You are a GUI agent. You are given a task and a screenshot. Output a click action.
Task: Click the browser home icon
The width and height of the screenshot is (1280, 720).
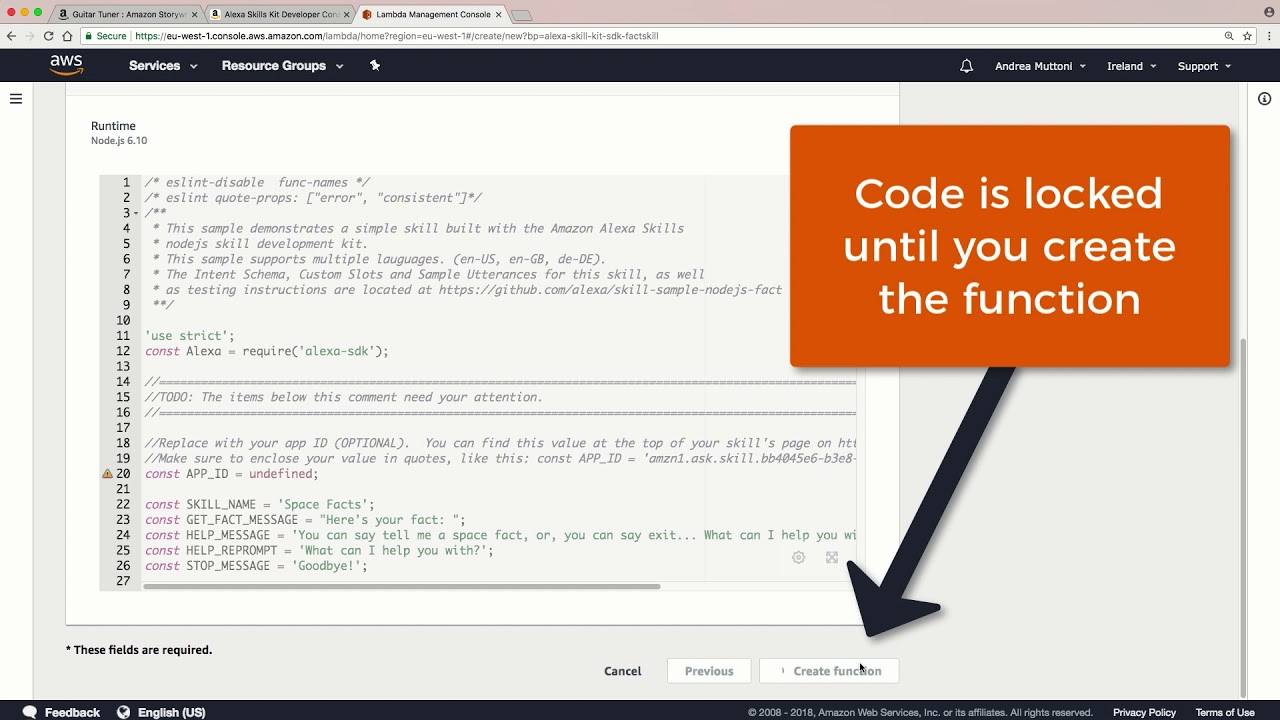pos(67,36)
